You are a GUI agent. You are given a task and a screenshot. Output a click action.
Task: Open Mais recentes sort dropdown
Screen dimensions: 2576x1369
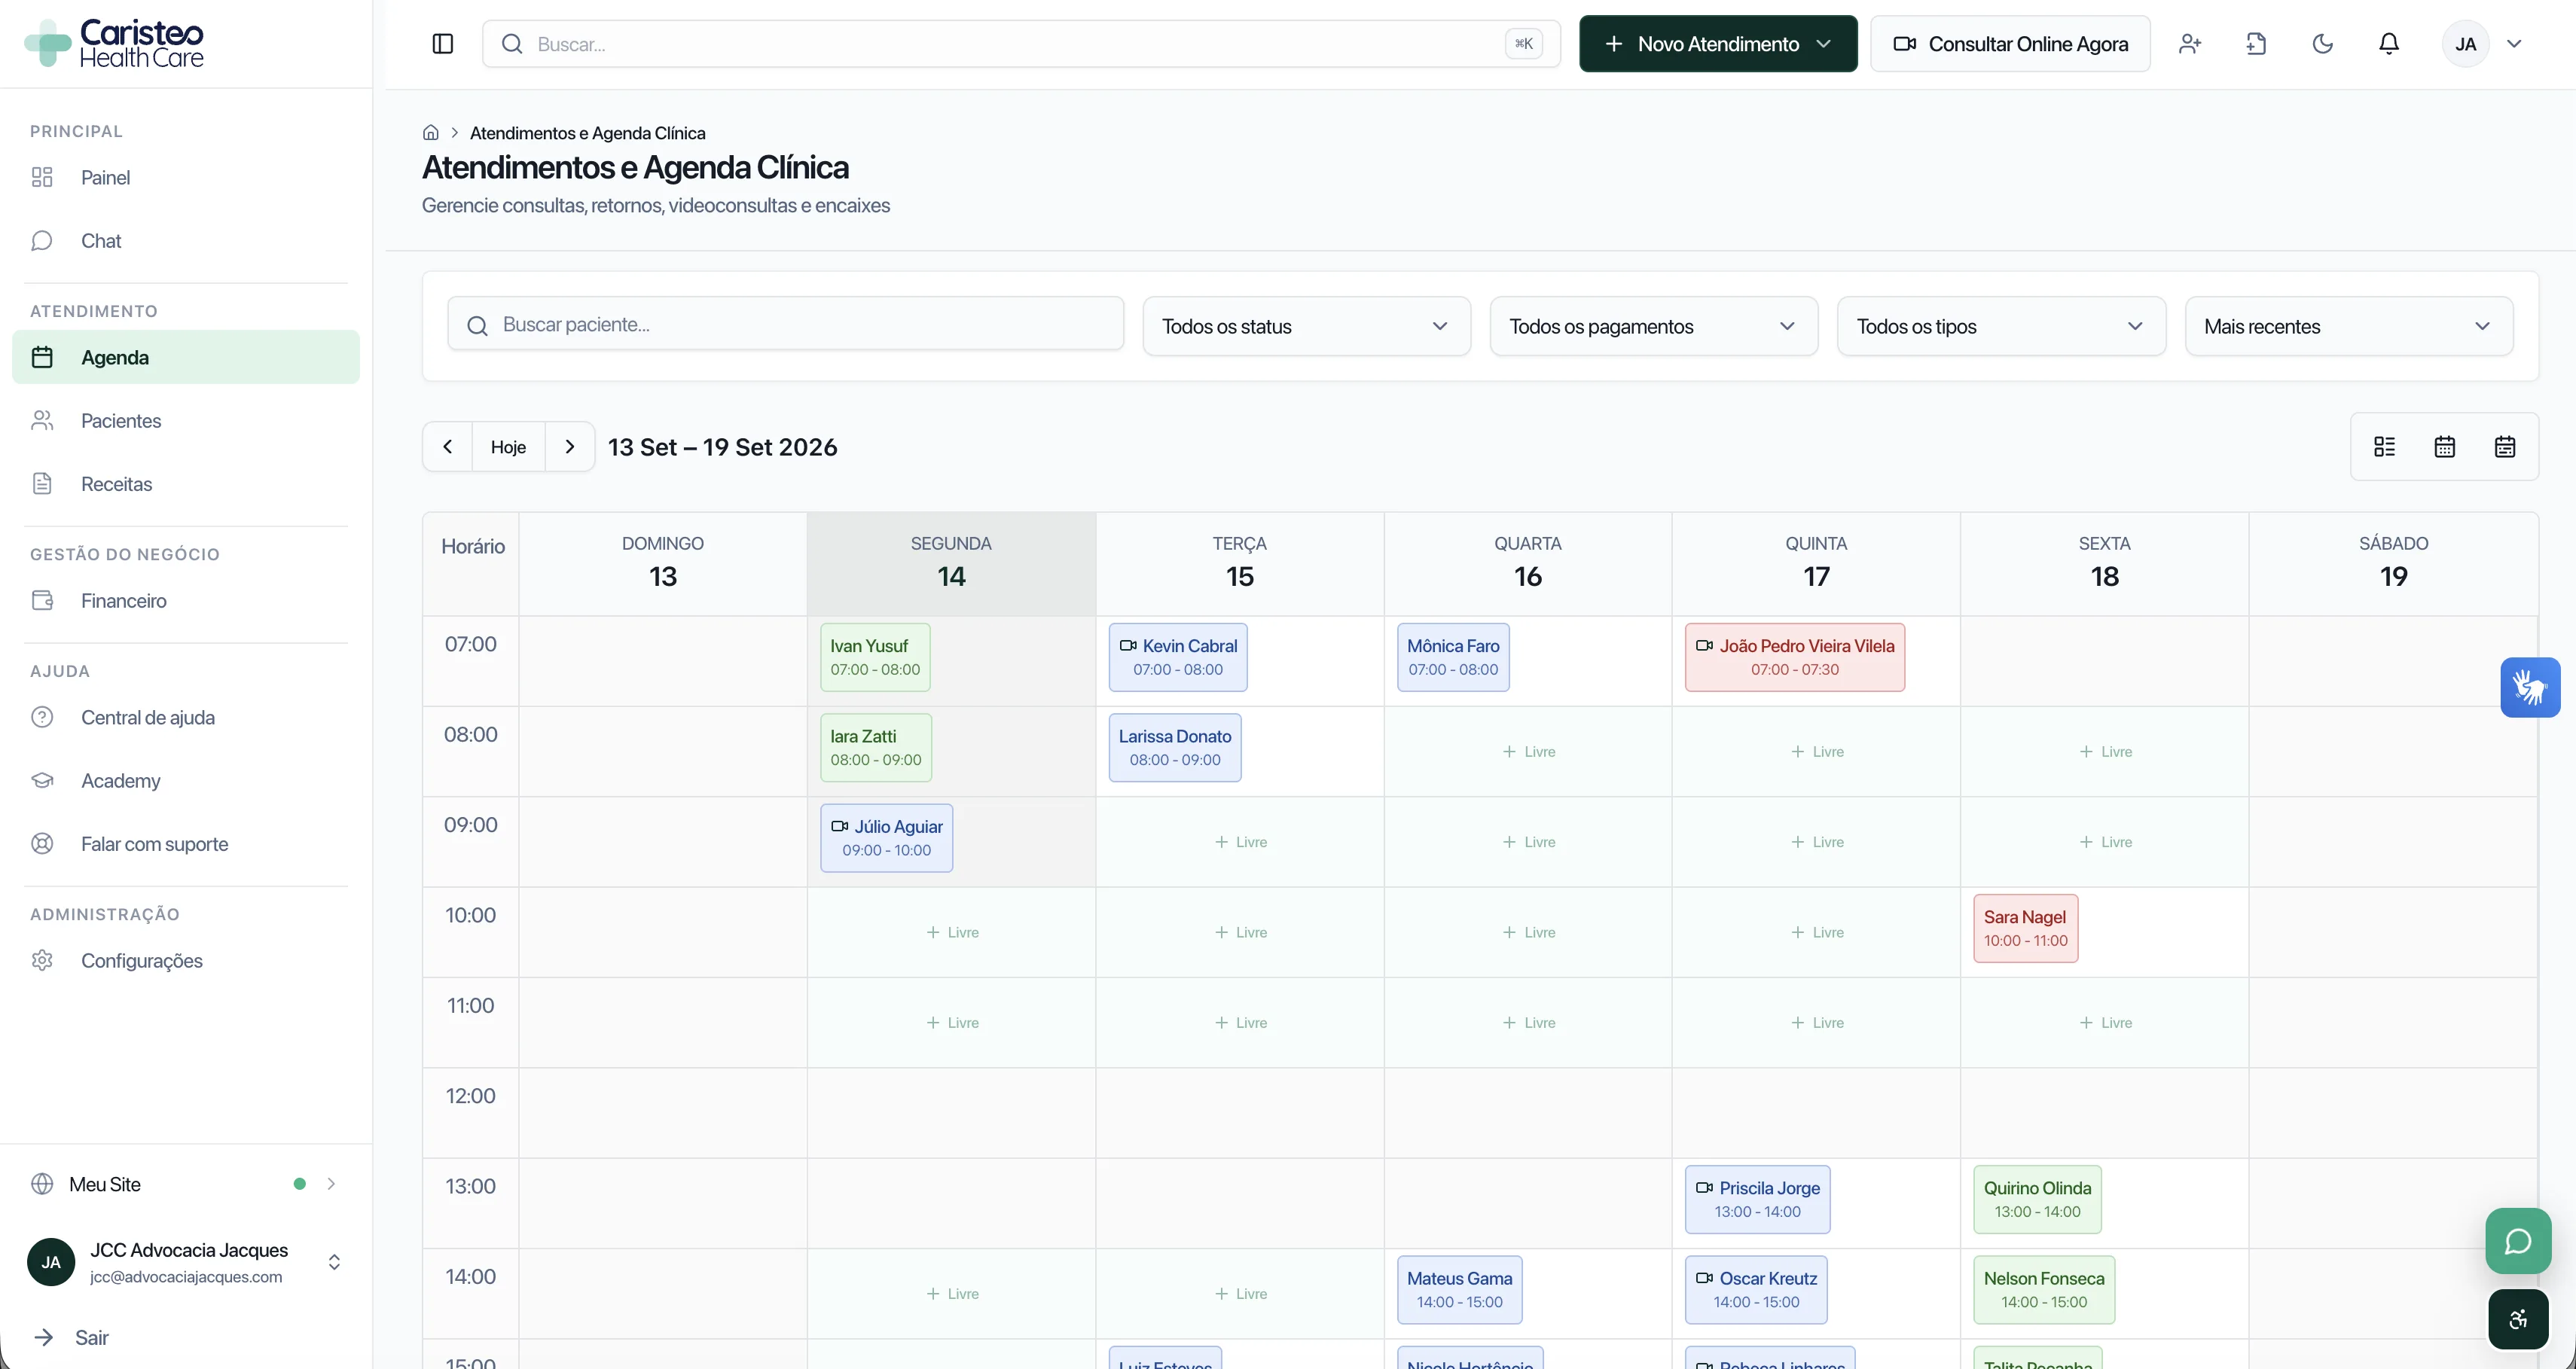[x=2348, y=327]
